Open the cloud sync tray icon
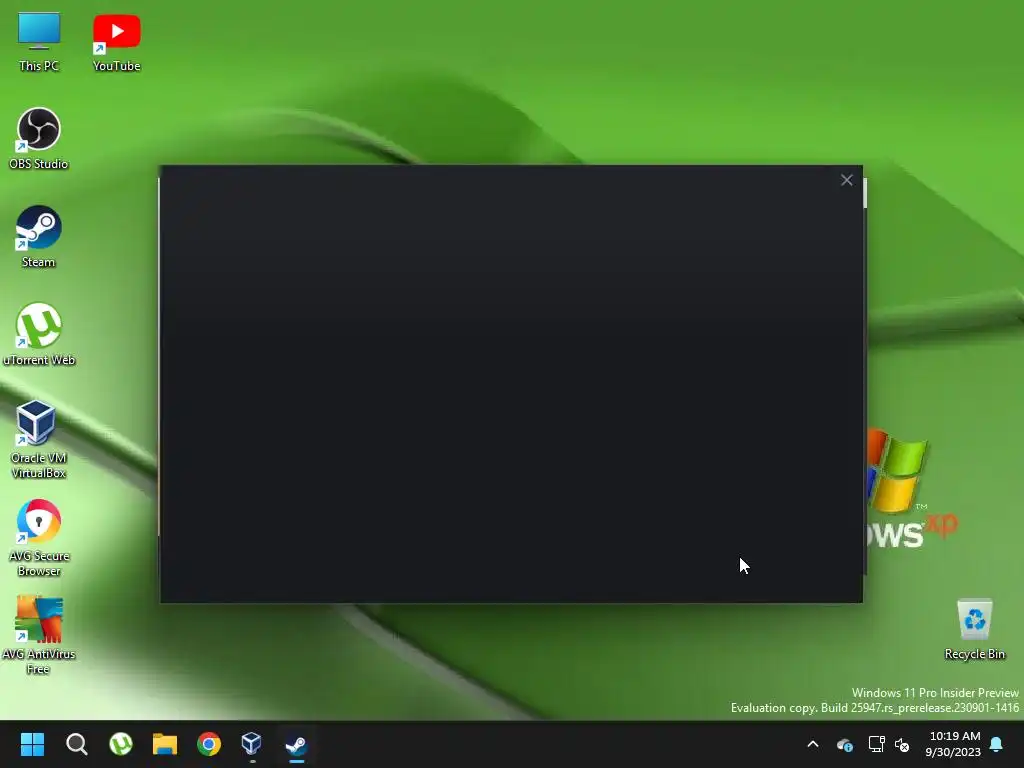 click(x=844, y=744)
